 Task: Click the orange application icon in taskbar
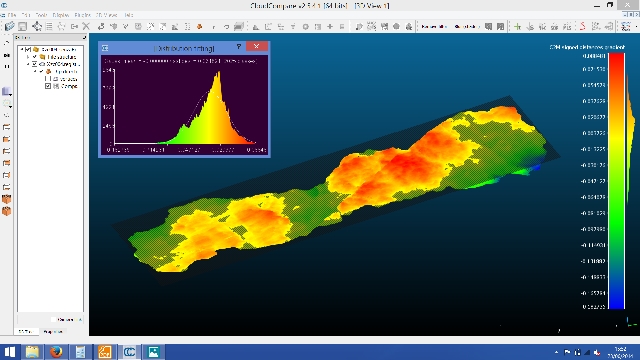click(104, 352)
